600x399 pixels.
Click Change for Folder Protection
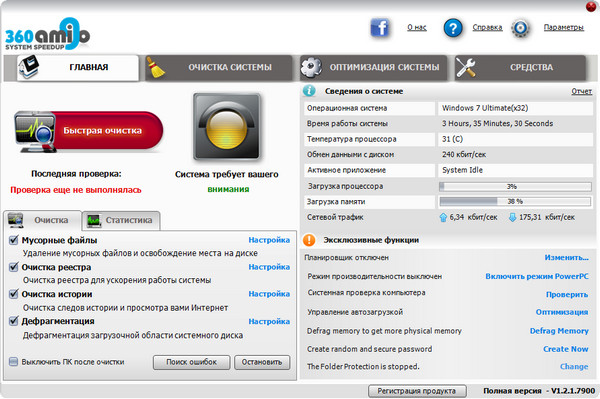pyautogui.click(x=574, y=366)
